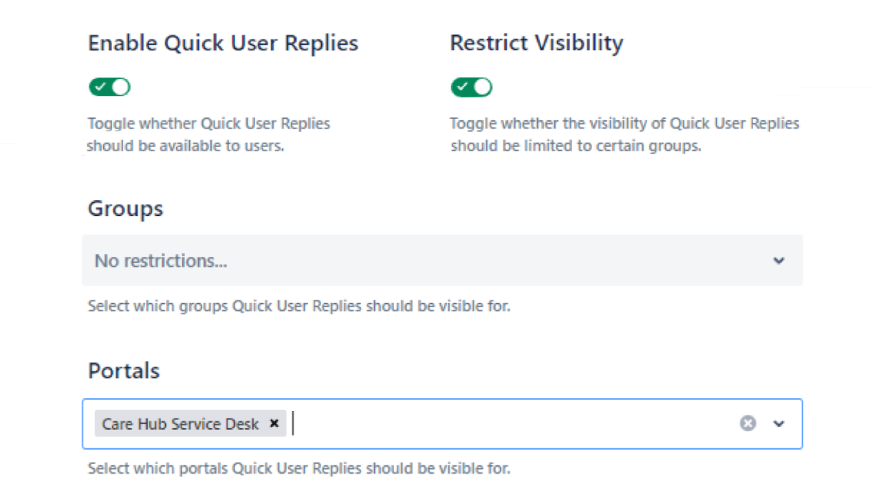Expand the Portals dropdown chevron
The image size is (870, 495).
pyautogui.click(x=779, y=424)
